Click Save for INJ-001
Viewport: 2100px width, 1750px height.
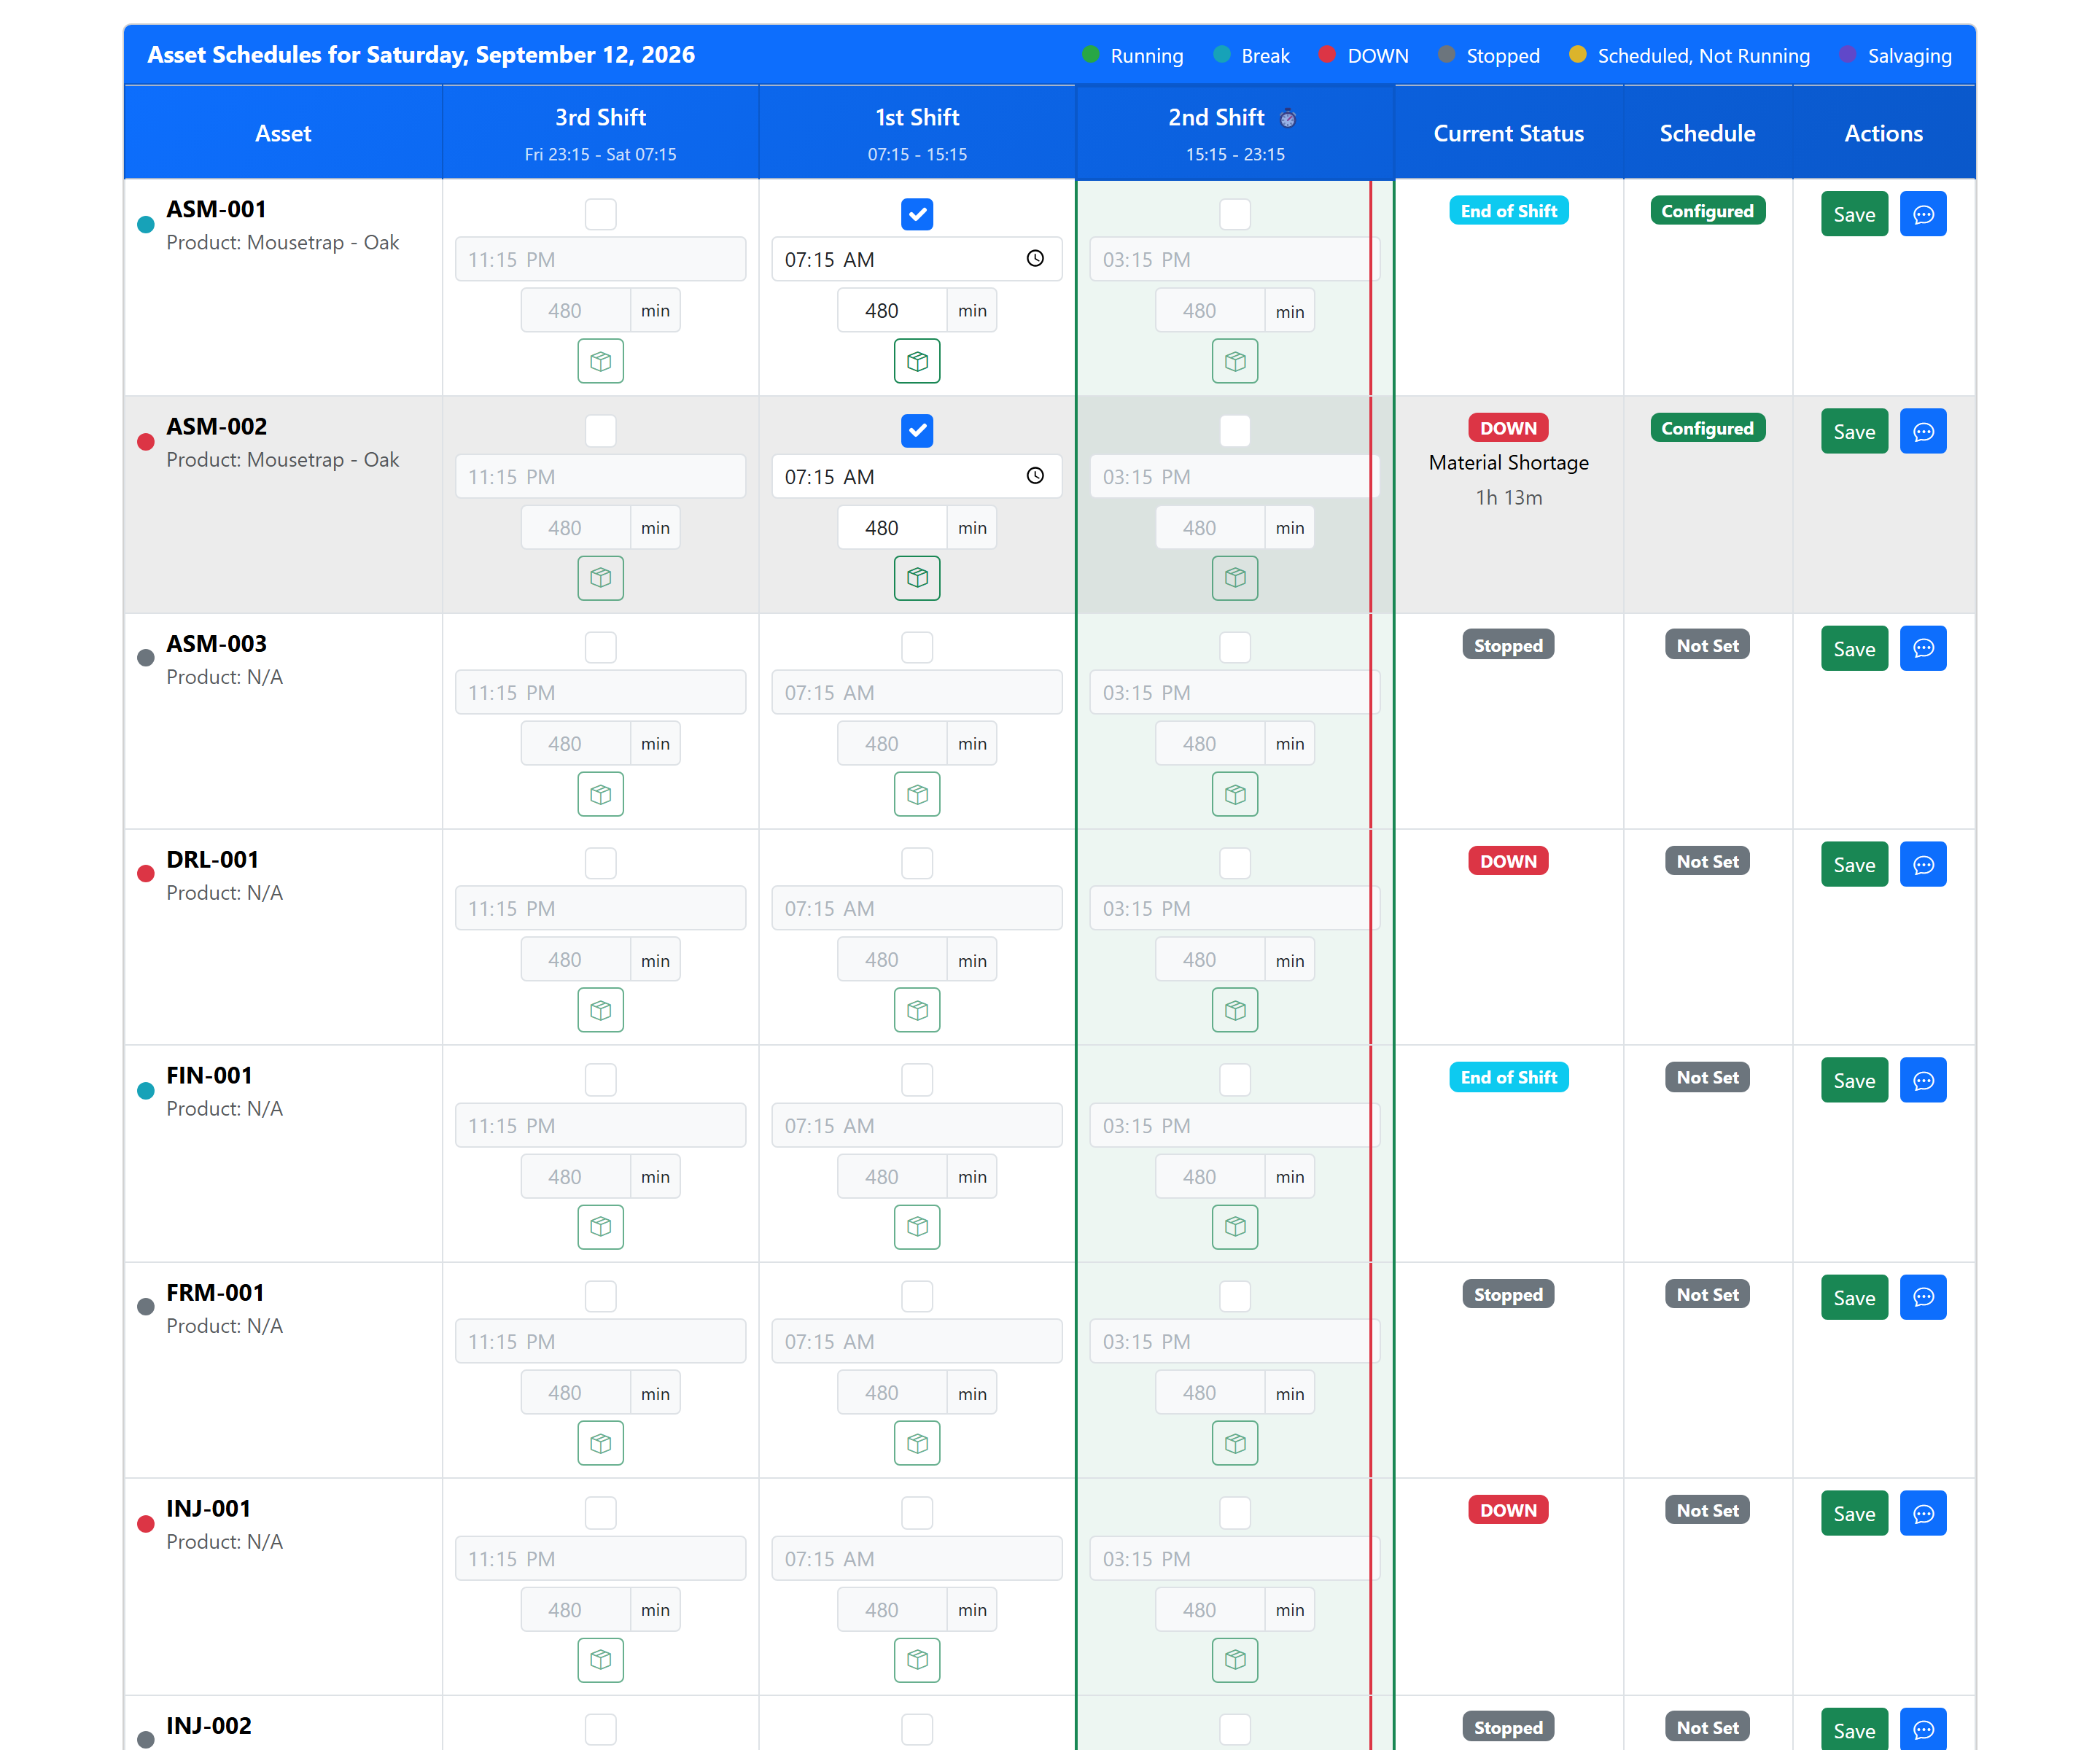(x=1854, y=1513)
